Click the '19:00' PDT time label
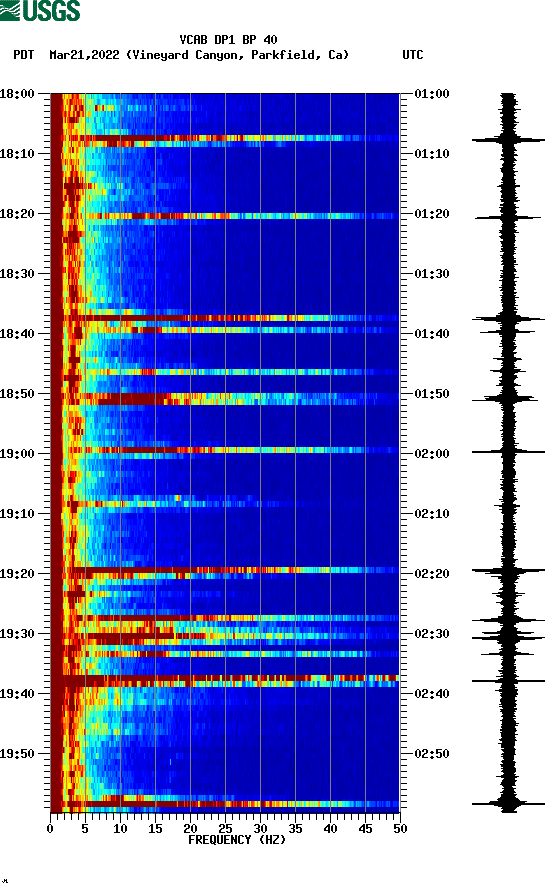This screenshot has width=552, height=892. (x=17, y=454)
